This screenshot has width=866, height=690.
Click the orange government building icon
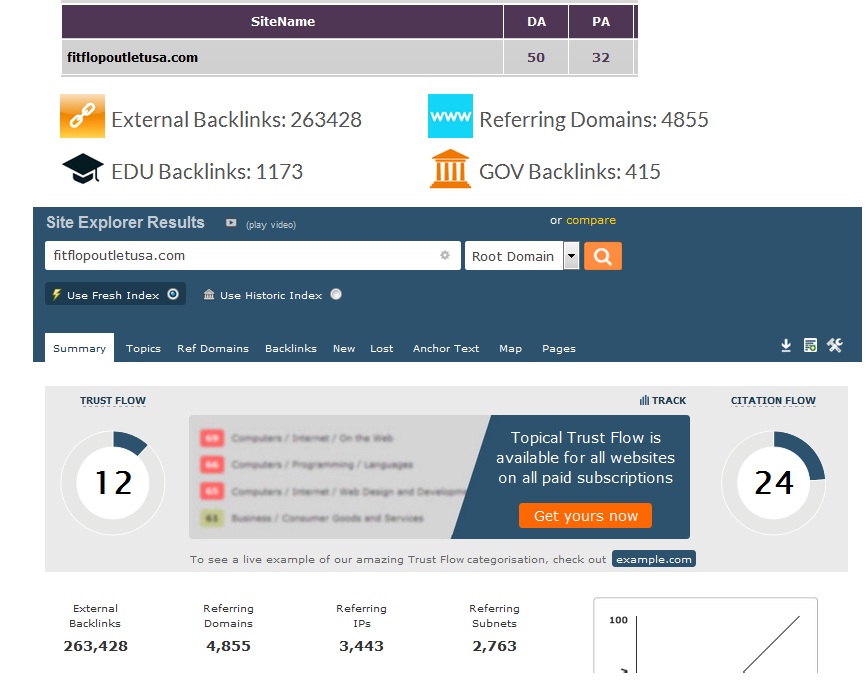coord(450,168)
